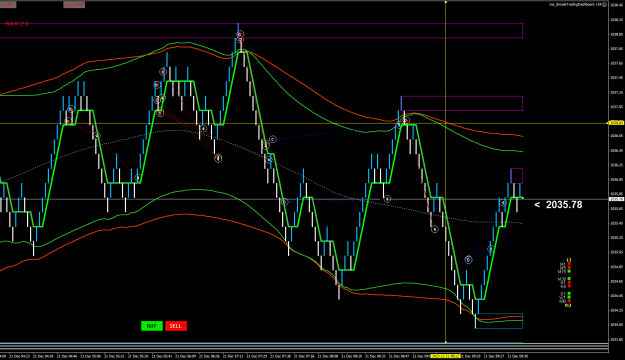Click the Expert Advisor smiley icon
625x360 pixels.
pos(604,4)
